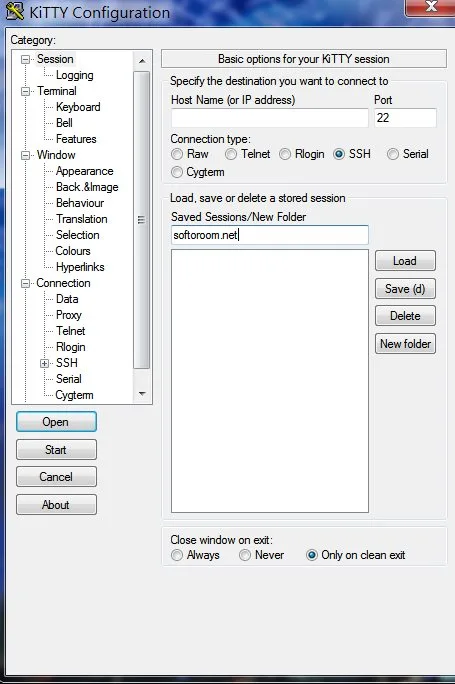Open the Connection category
The height and width of the screenshot is (684, 455).
[x=63, y=283]
